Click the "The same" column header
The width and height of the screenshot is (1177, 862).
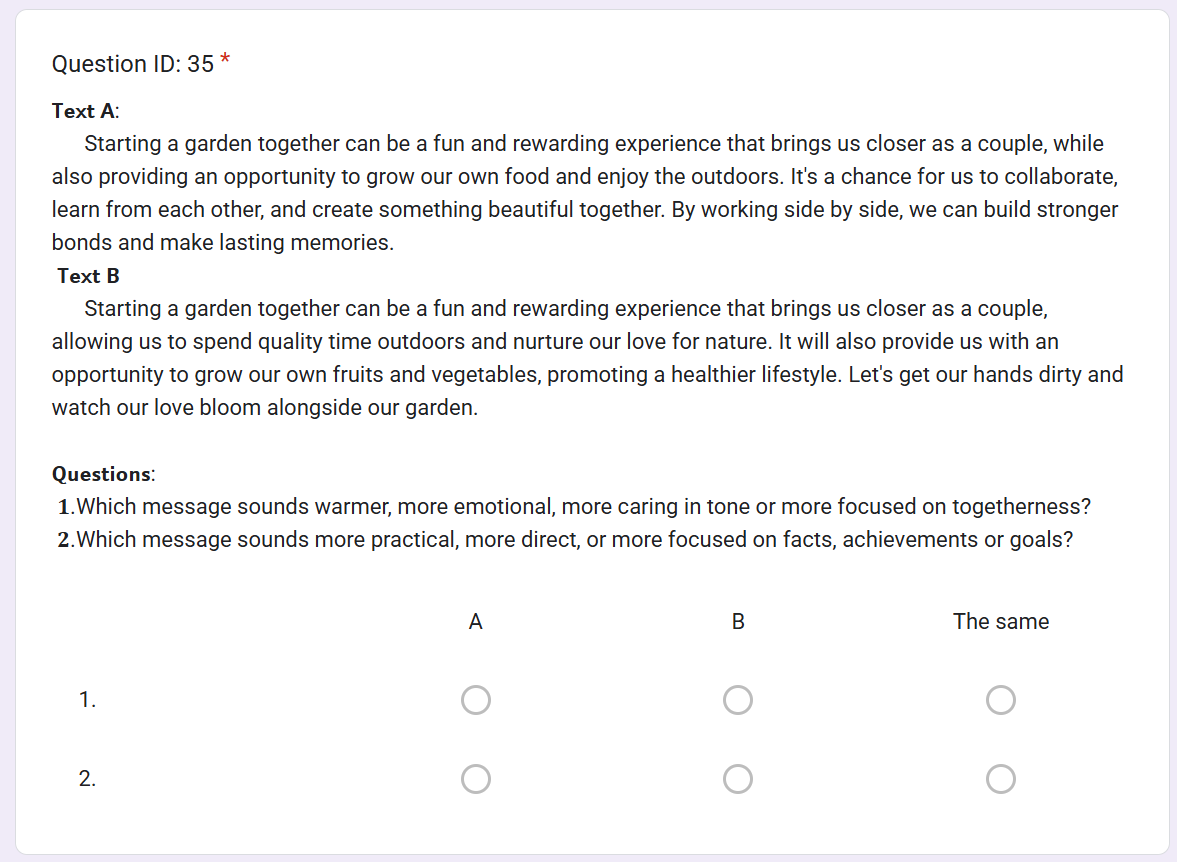1001,622
